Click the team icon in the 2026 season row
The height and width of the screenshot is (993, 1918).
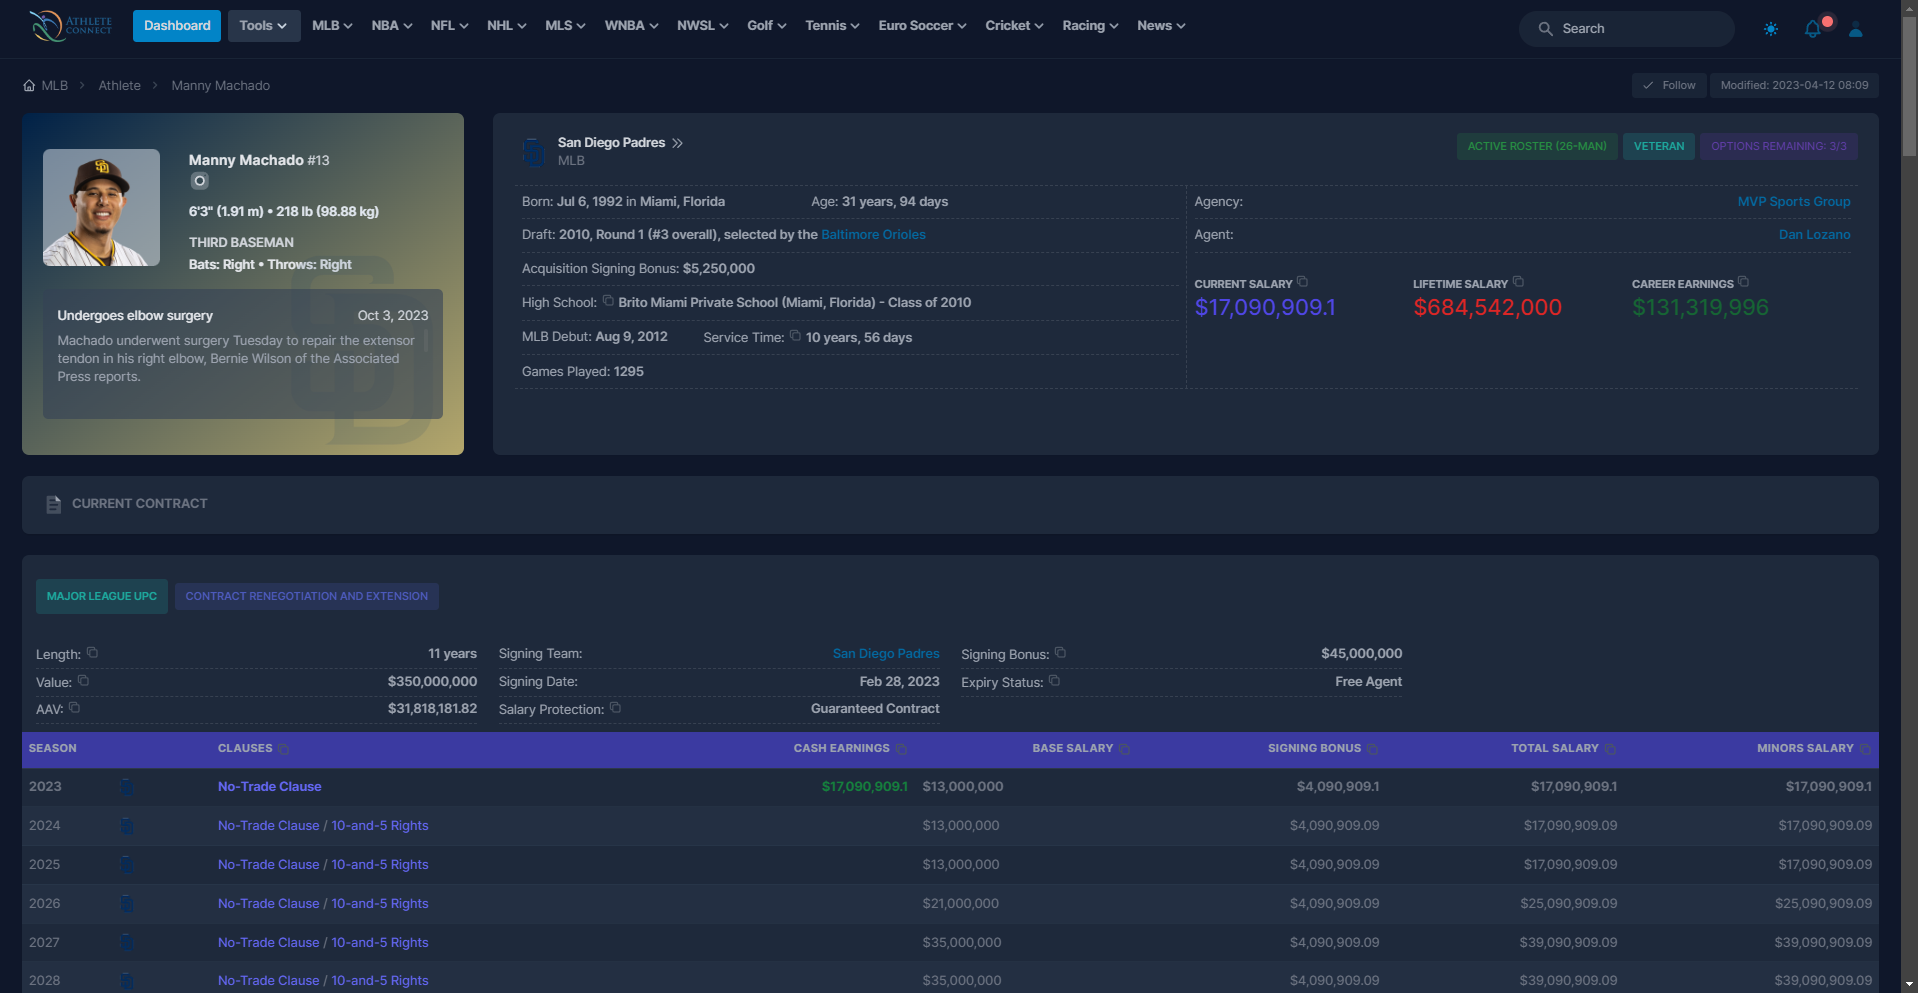click(x=127, y=904)
